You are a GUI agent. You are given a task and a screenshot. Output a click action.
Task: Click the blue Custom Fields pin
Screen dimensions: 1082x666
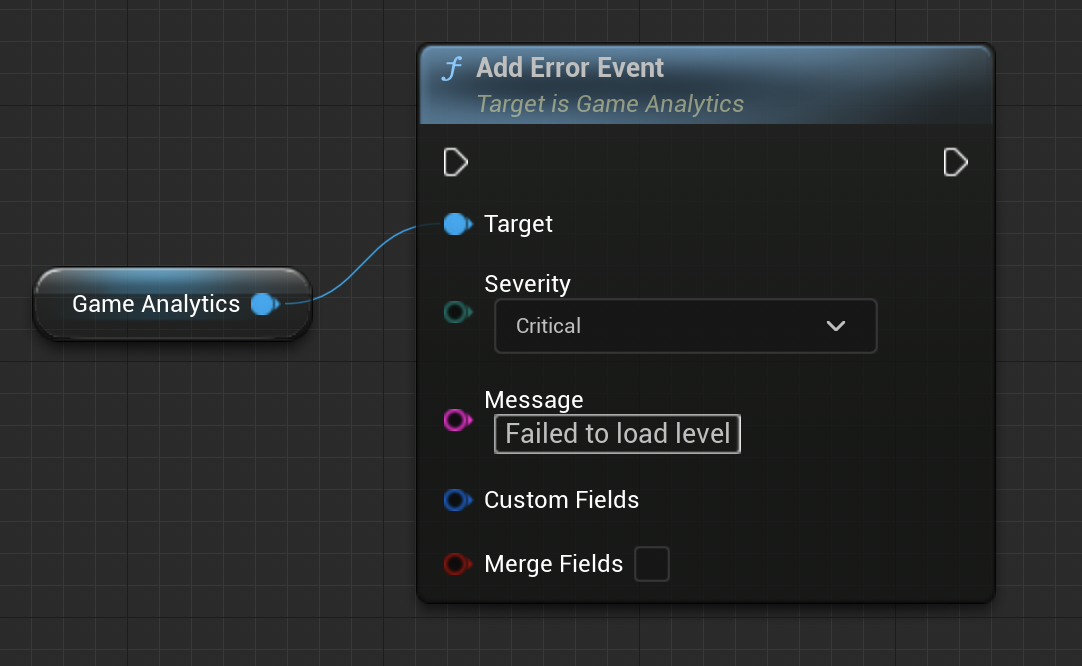[x=456, y=500]
